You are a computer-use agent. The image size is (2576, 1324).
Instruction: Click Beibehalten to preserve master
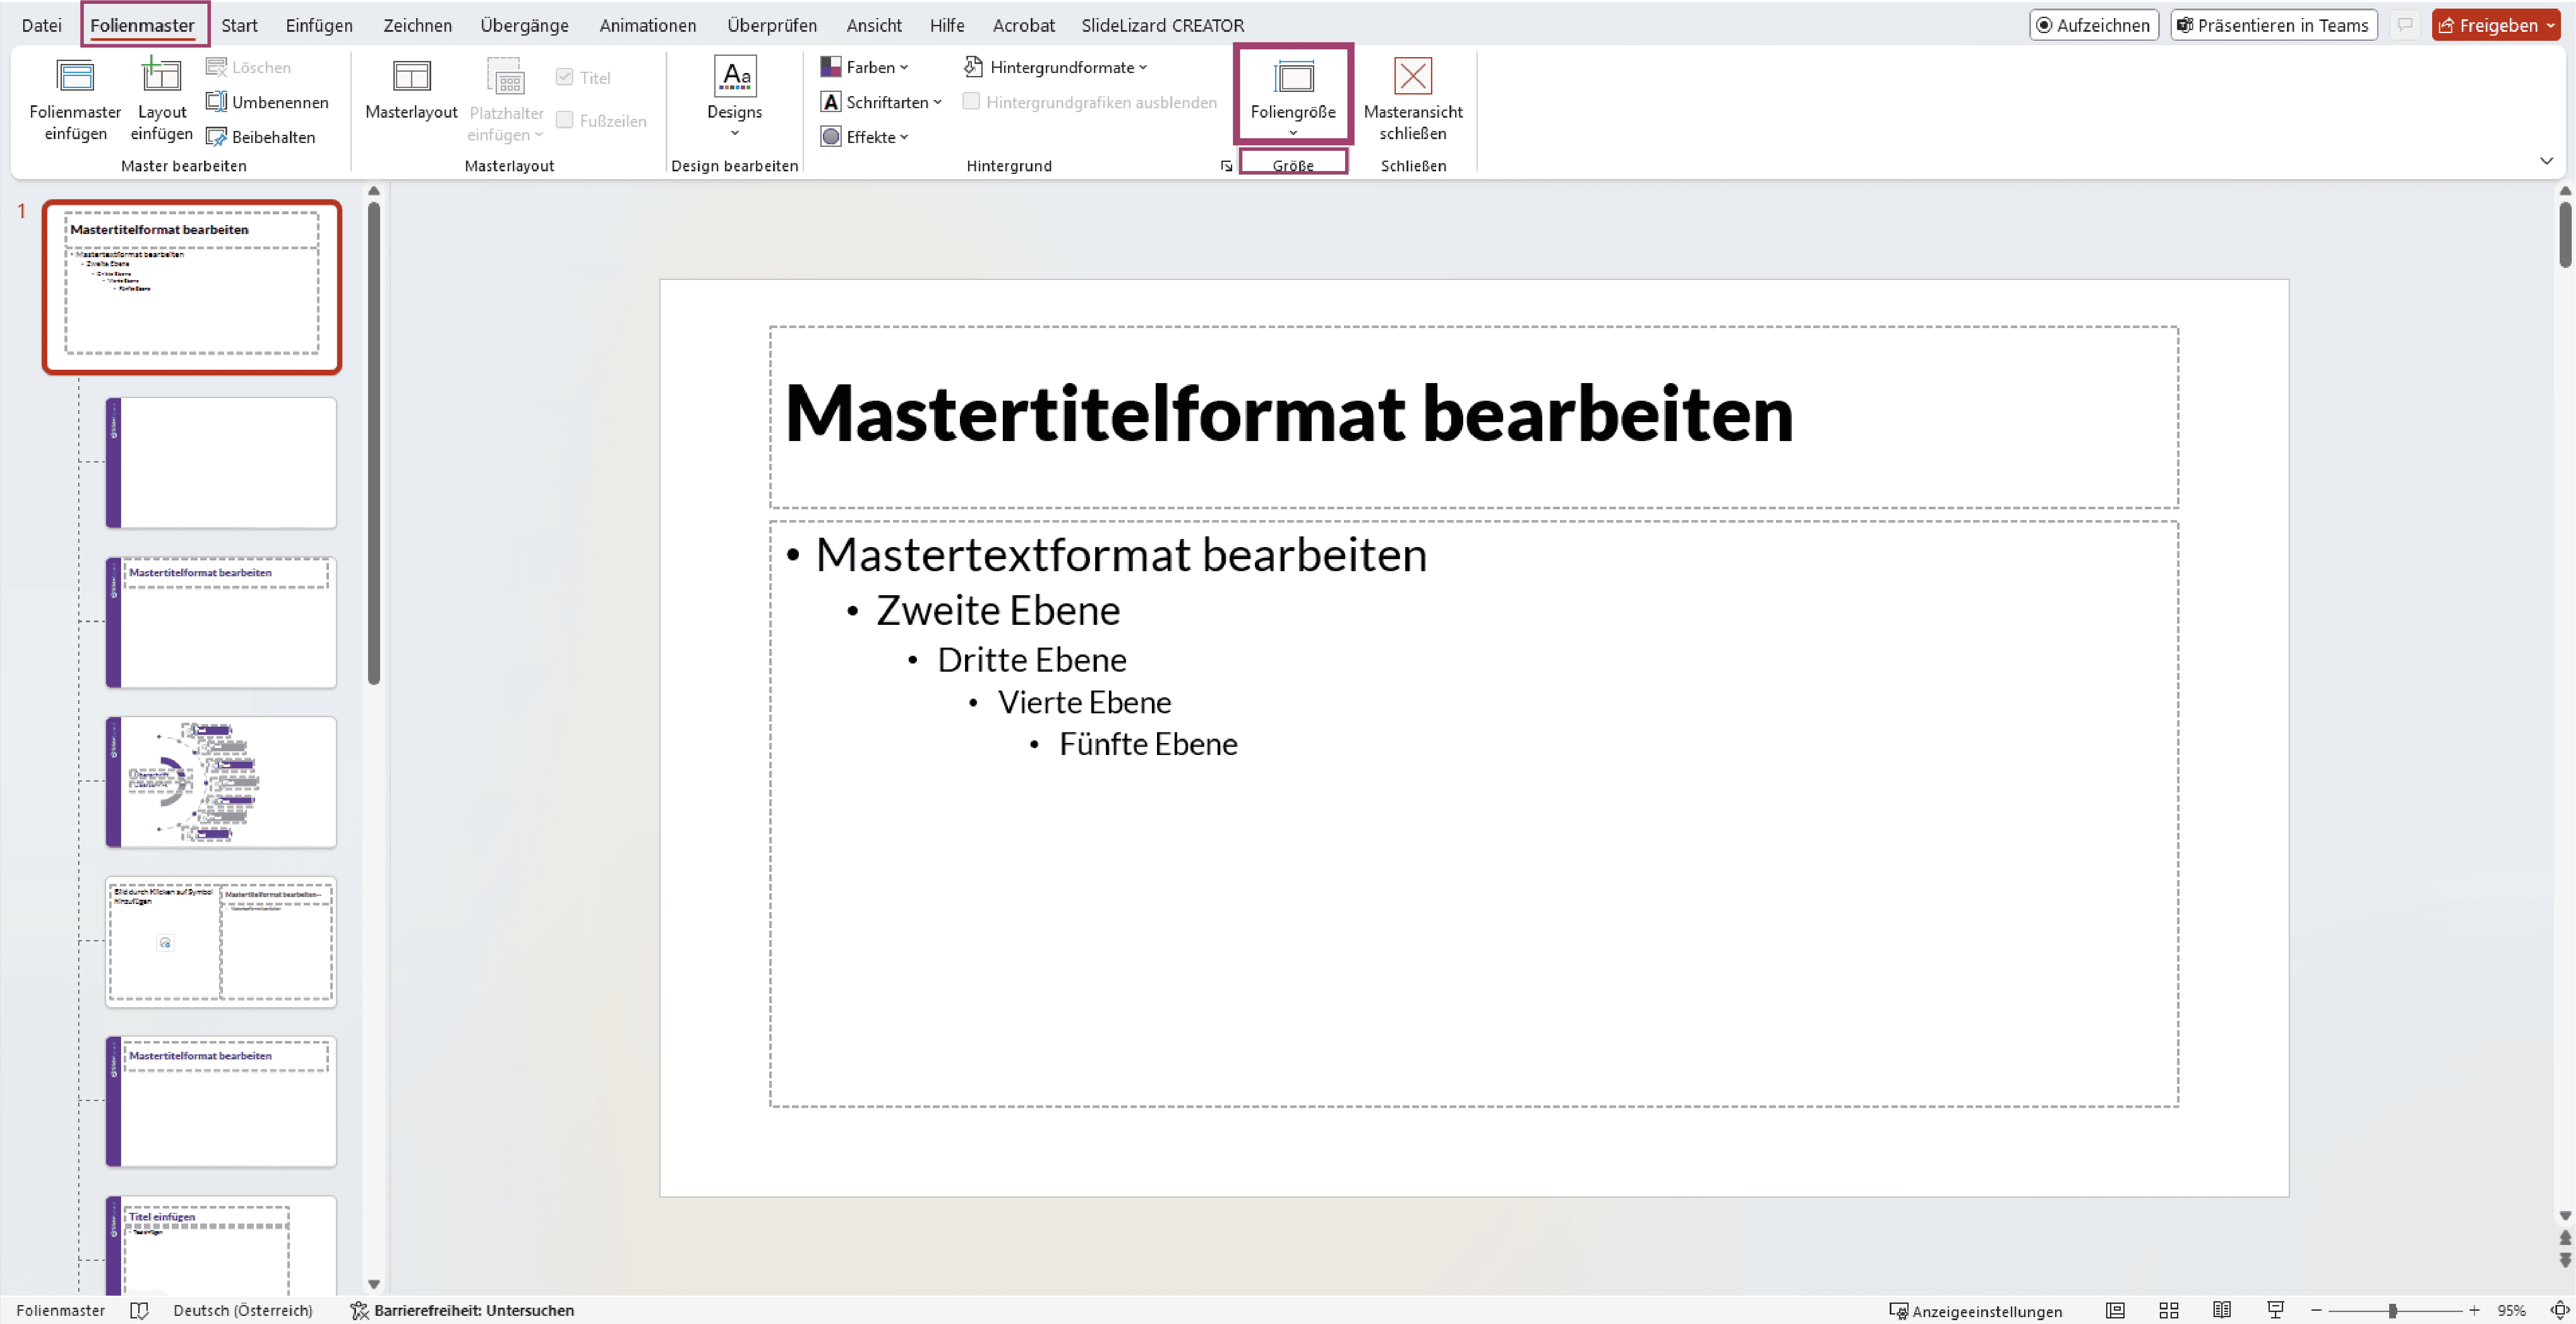tap(261, 137)
